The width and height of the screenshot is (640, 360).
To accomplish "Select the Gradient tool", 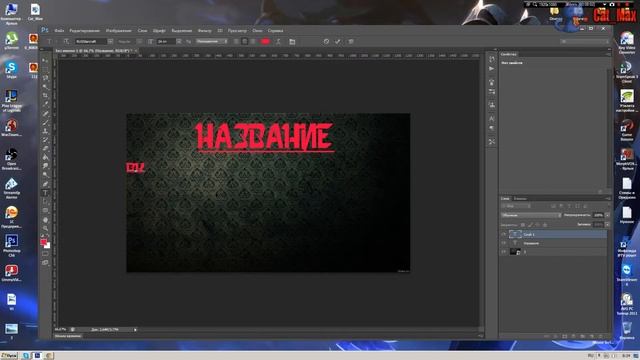I will coord(45,157).
